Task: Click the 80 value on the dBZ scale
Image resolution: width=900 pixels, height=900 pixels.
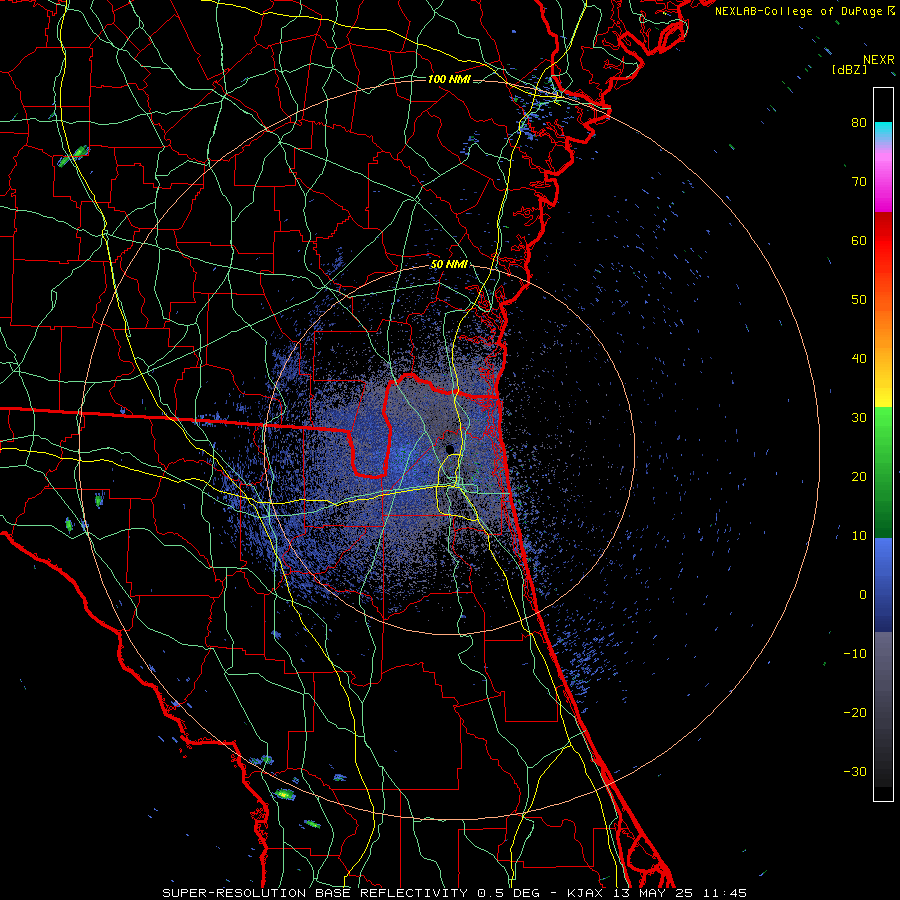Action: pos(859,123)
